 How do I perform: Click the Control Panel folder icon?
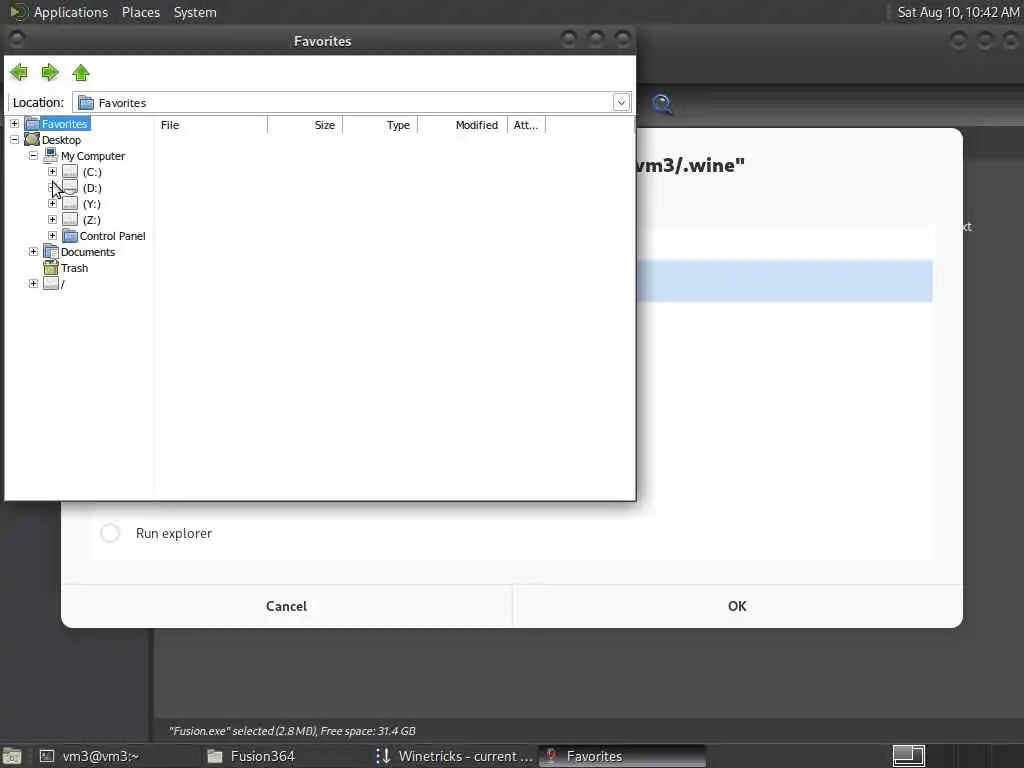pos(70,236)
